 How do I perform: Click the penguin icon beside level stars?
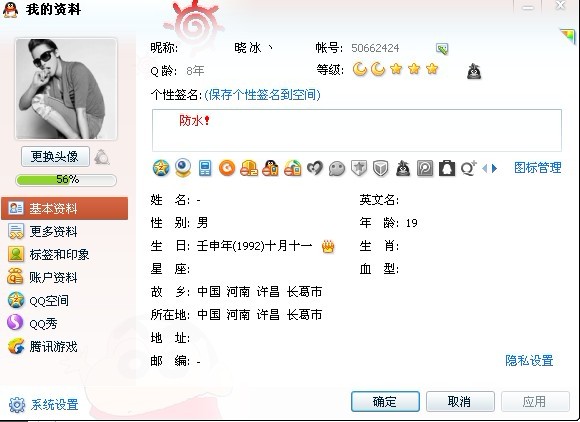(x=474, y=71)
